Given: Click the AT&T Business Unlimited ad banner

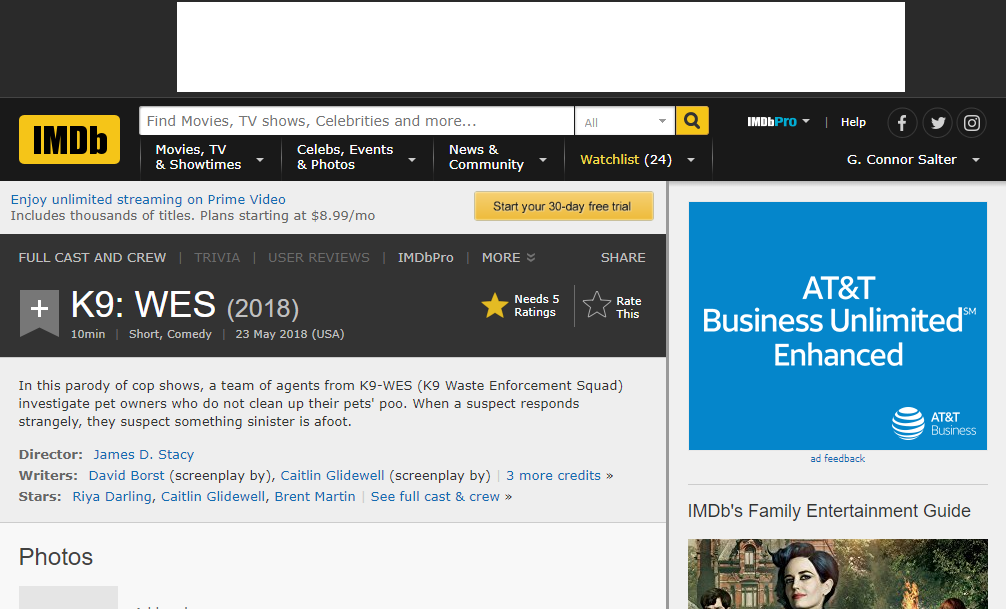Looking at the screenshot, I should pyautogui.click(x=837, y=325).
